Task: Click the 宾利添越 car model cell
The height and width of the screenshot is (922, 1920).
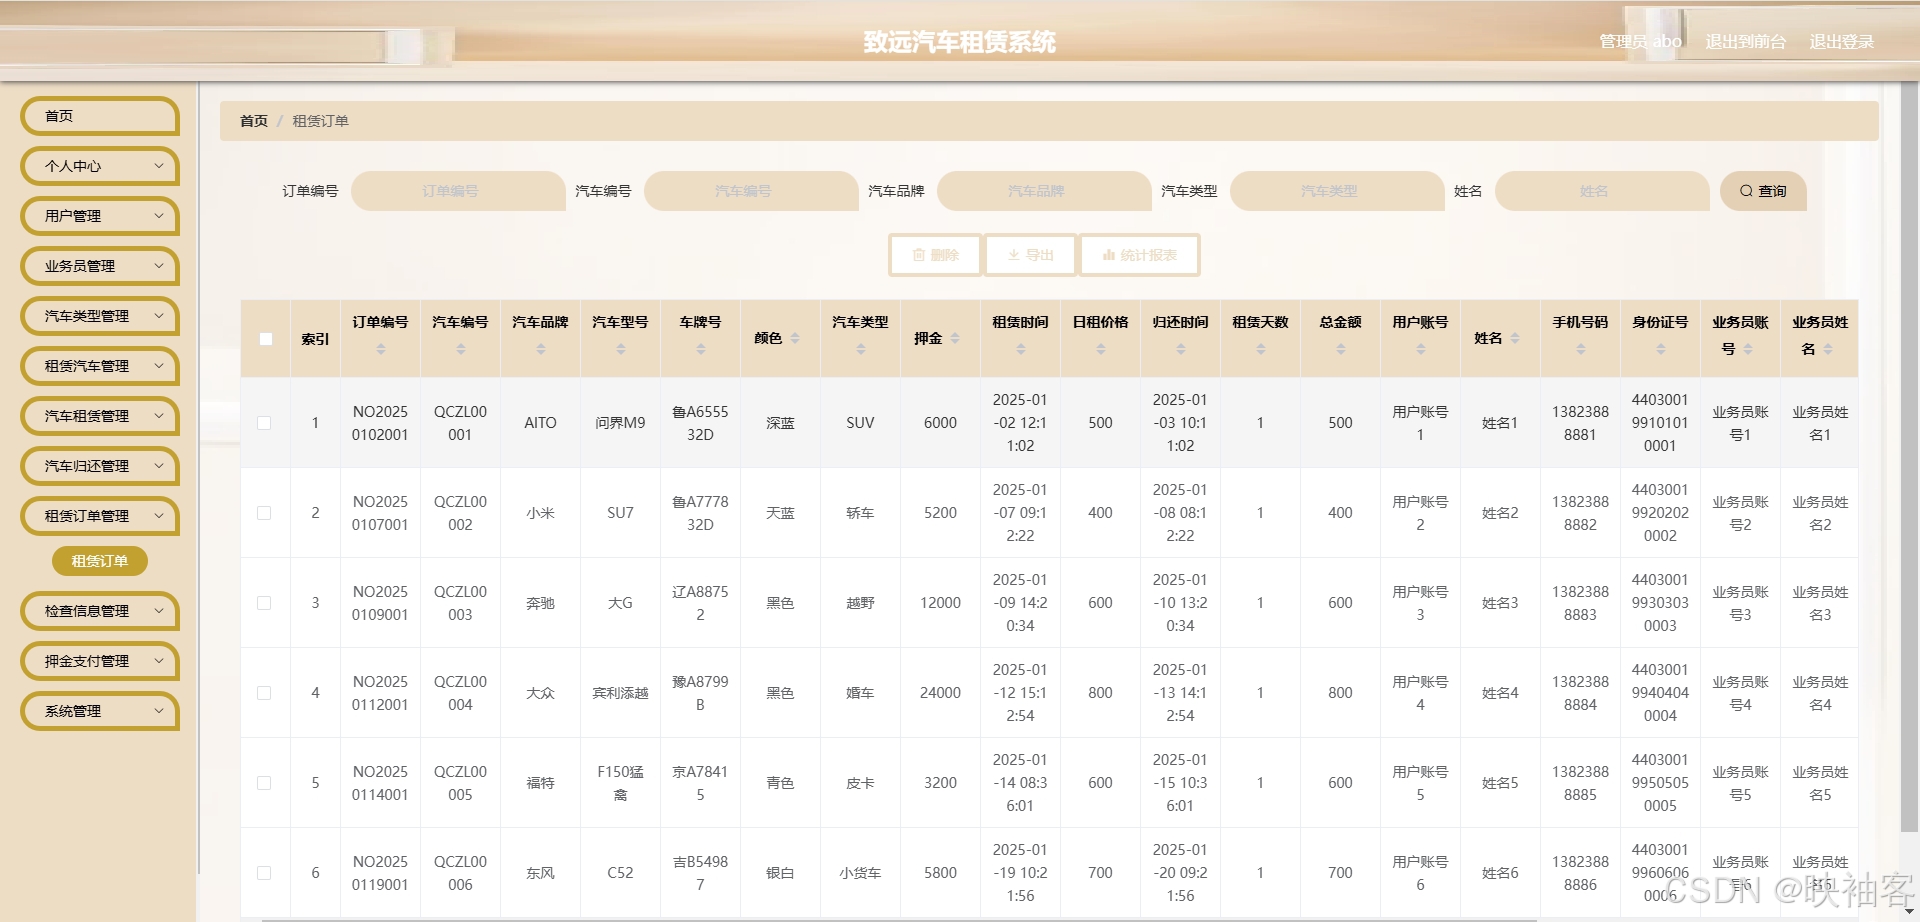Action: coord(620,693)
